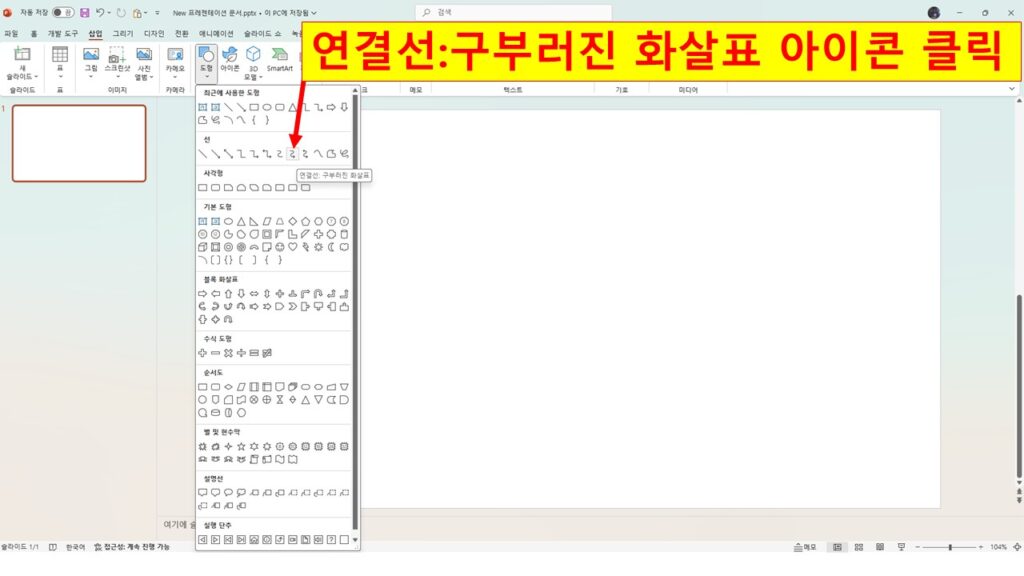1024x576 pixels.
Task: Switch to reading view icon
Action: 880,547
